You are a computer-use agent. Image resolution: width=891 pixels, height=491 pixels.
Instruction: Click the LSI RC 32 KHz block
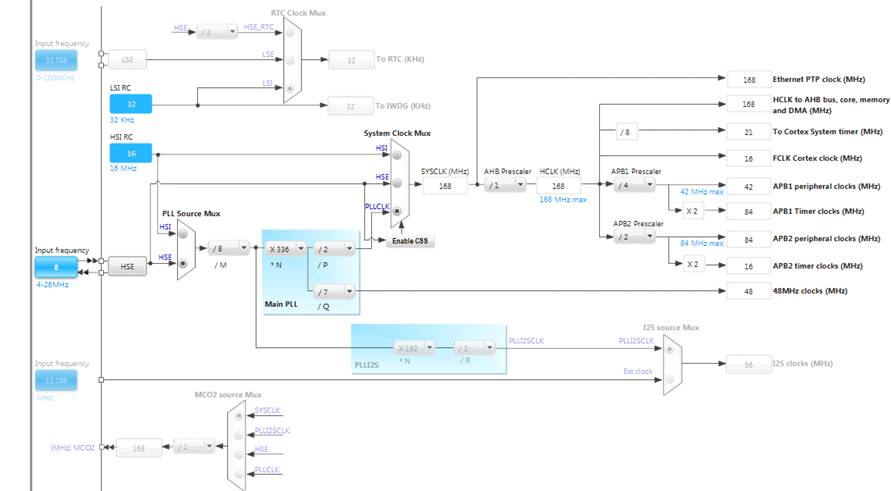tap(130, 104)
